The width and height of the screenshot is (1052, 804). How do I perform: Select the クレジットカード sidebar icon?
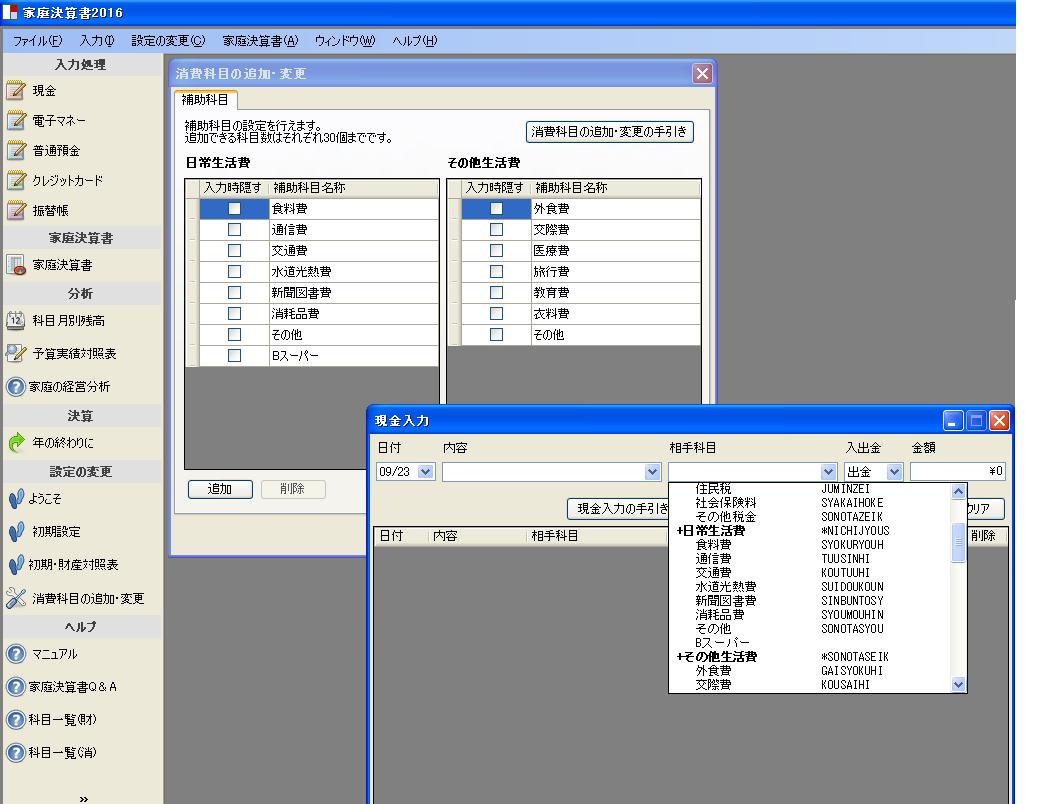(16, 181)
